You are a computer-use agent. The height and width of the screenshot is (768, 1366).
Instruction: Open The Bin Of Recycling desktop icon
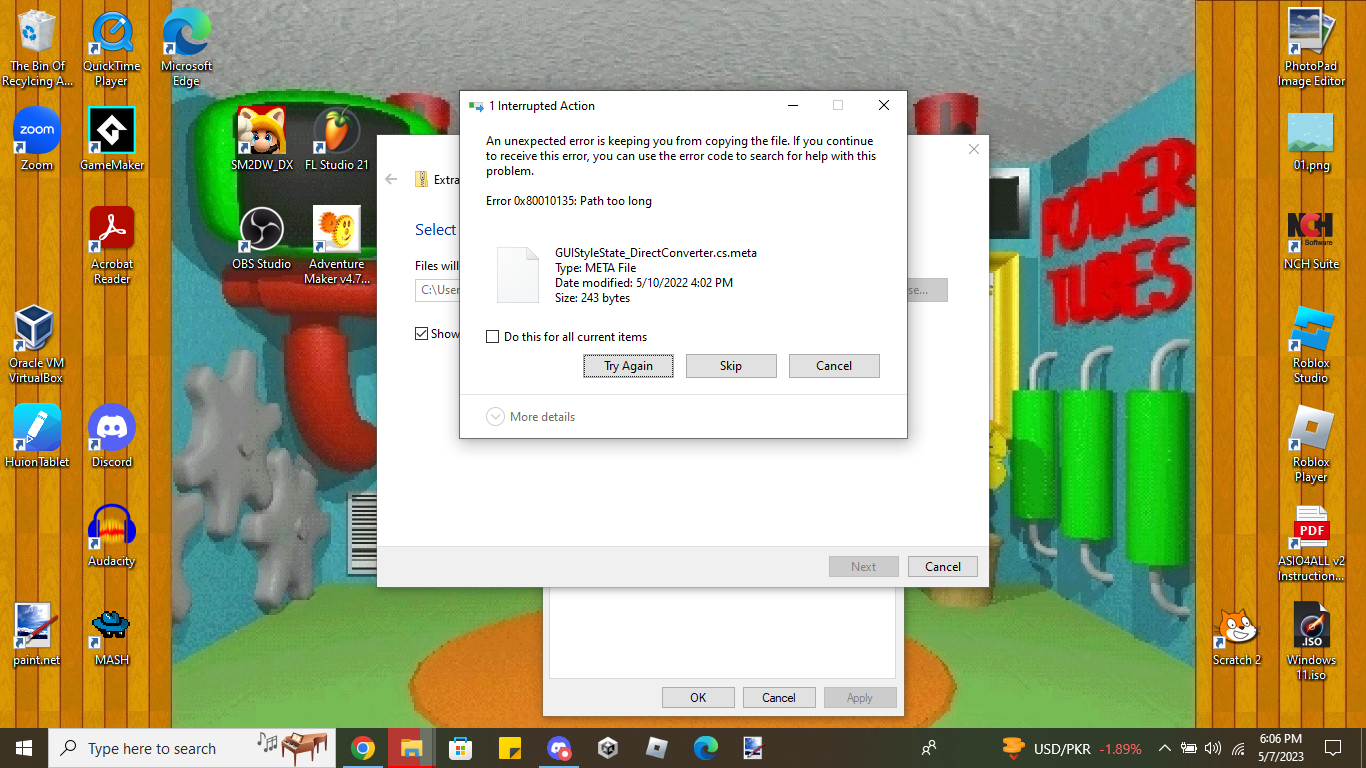pos(37,48)
